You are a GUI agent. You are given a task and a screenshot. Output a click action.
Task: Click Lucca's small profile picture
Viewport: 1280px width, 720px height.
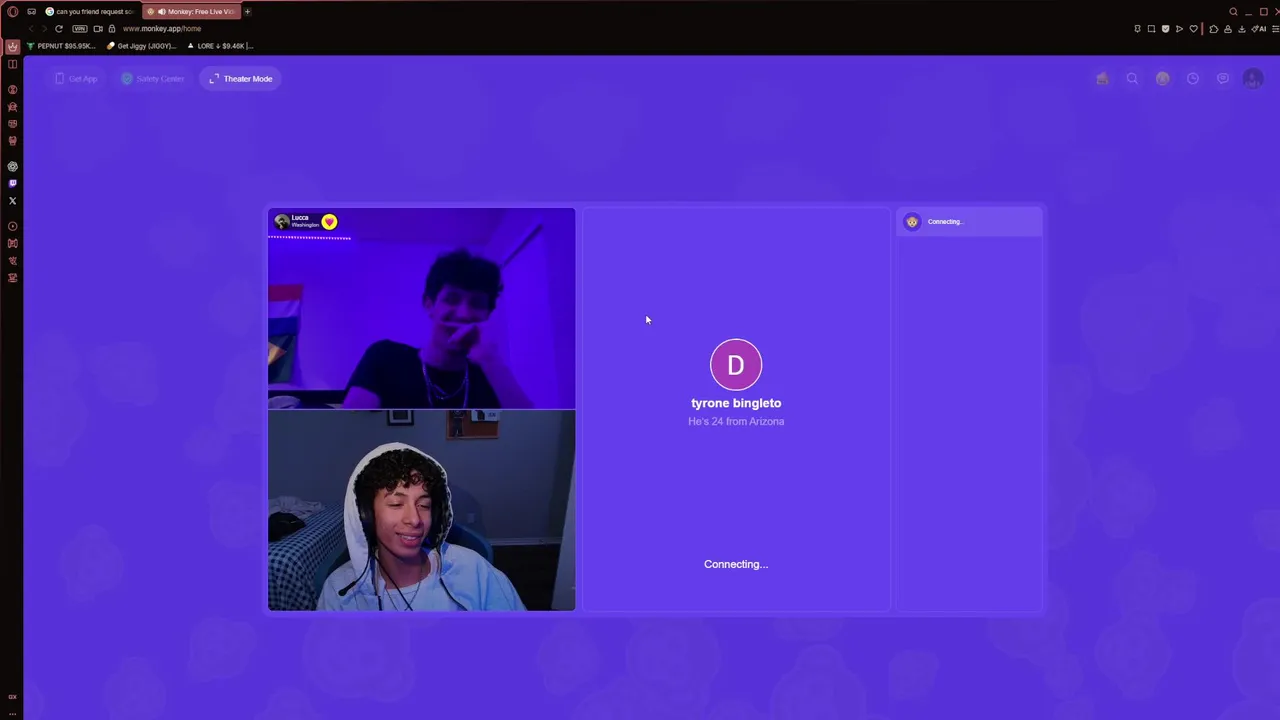pos(281,222)
